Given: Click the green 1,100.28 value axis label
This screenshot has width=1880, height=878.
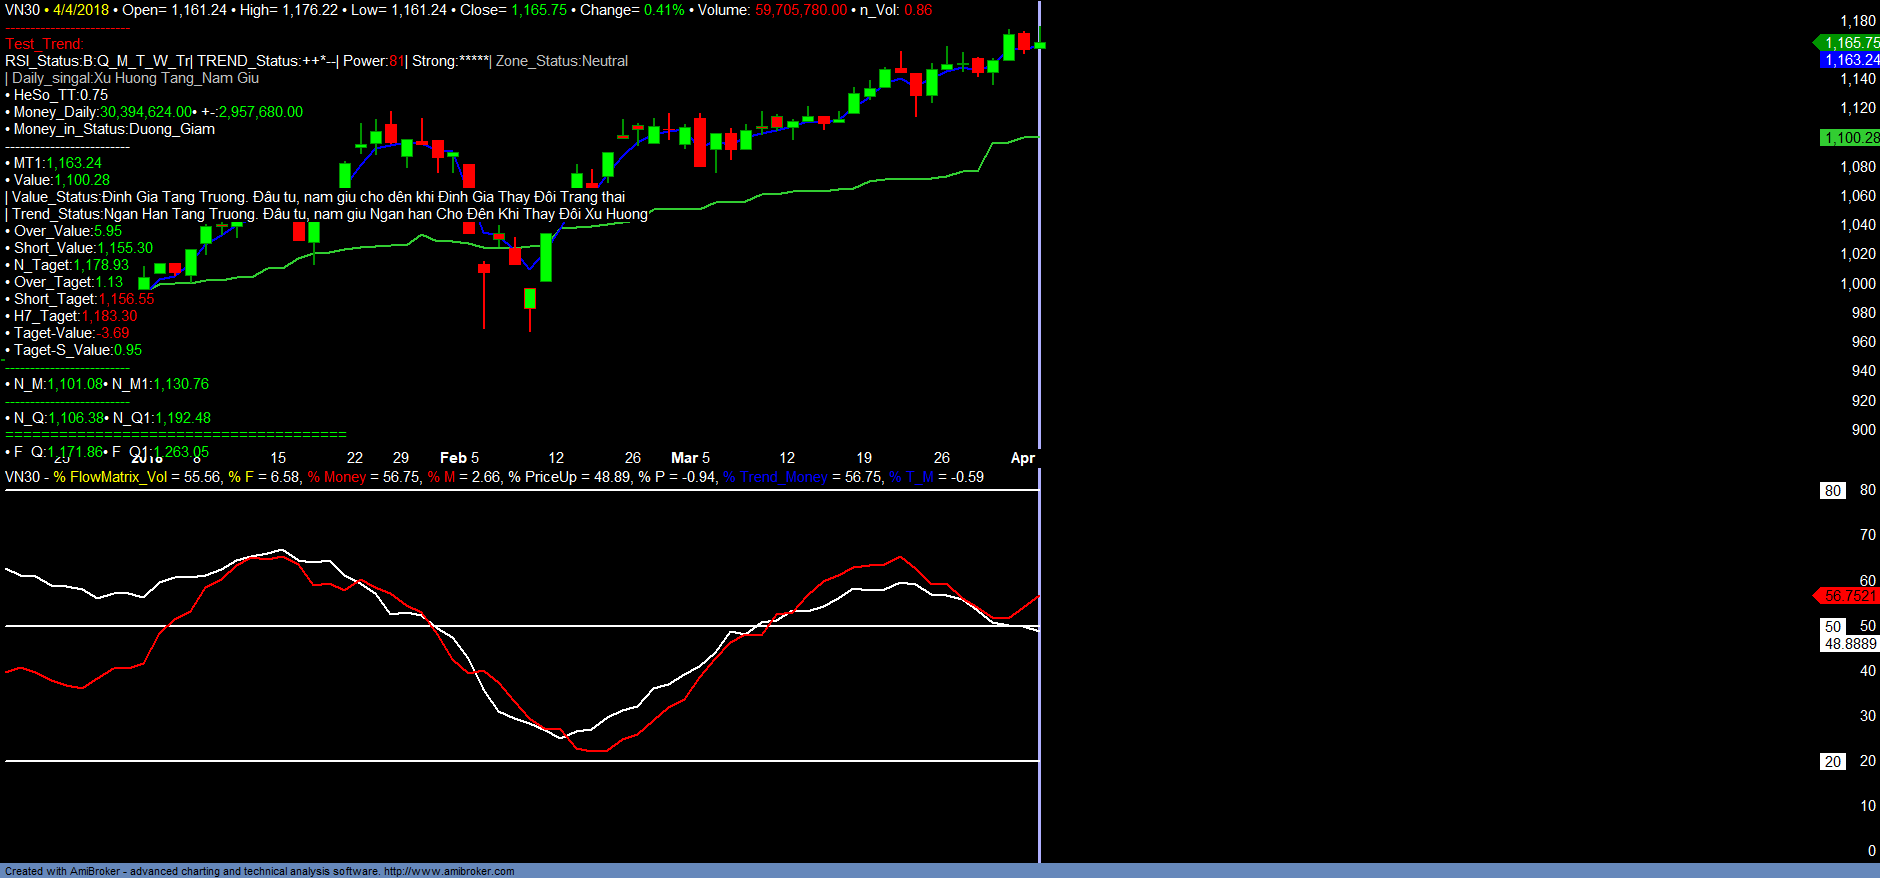Looking at the screenshot, I should point(1850,138).
